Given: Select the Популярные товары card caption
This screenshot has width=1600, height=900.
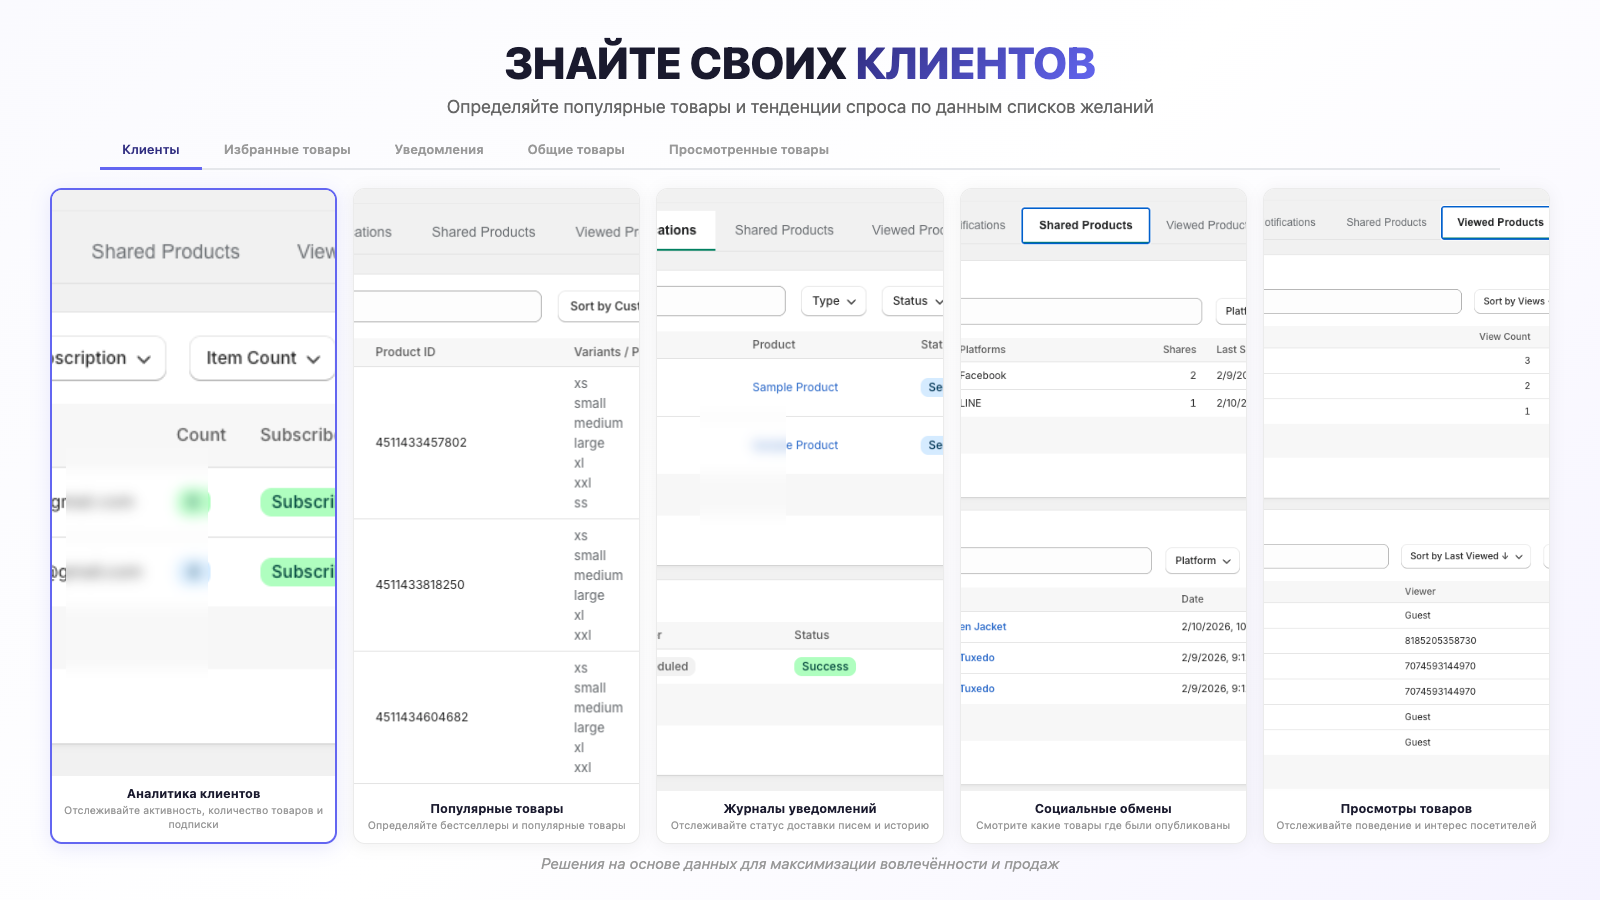Looking at the screenshot, I should click(496, 809).
